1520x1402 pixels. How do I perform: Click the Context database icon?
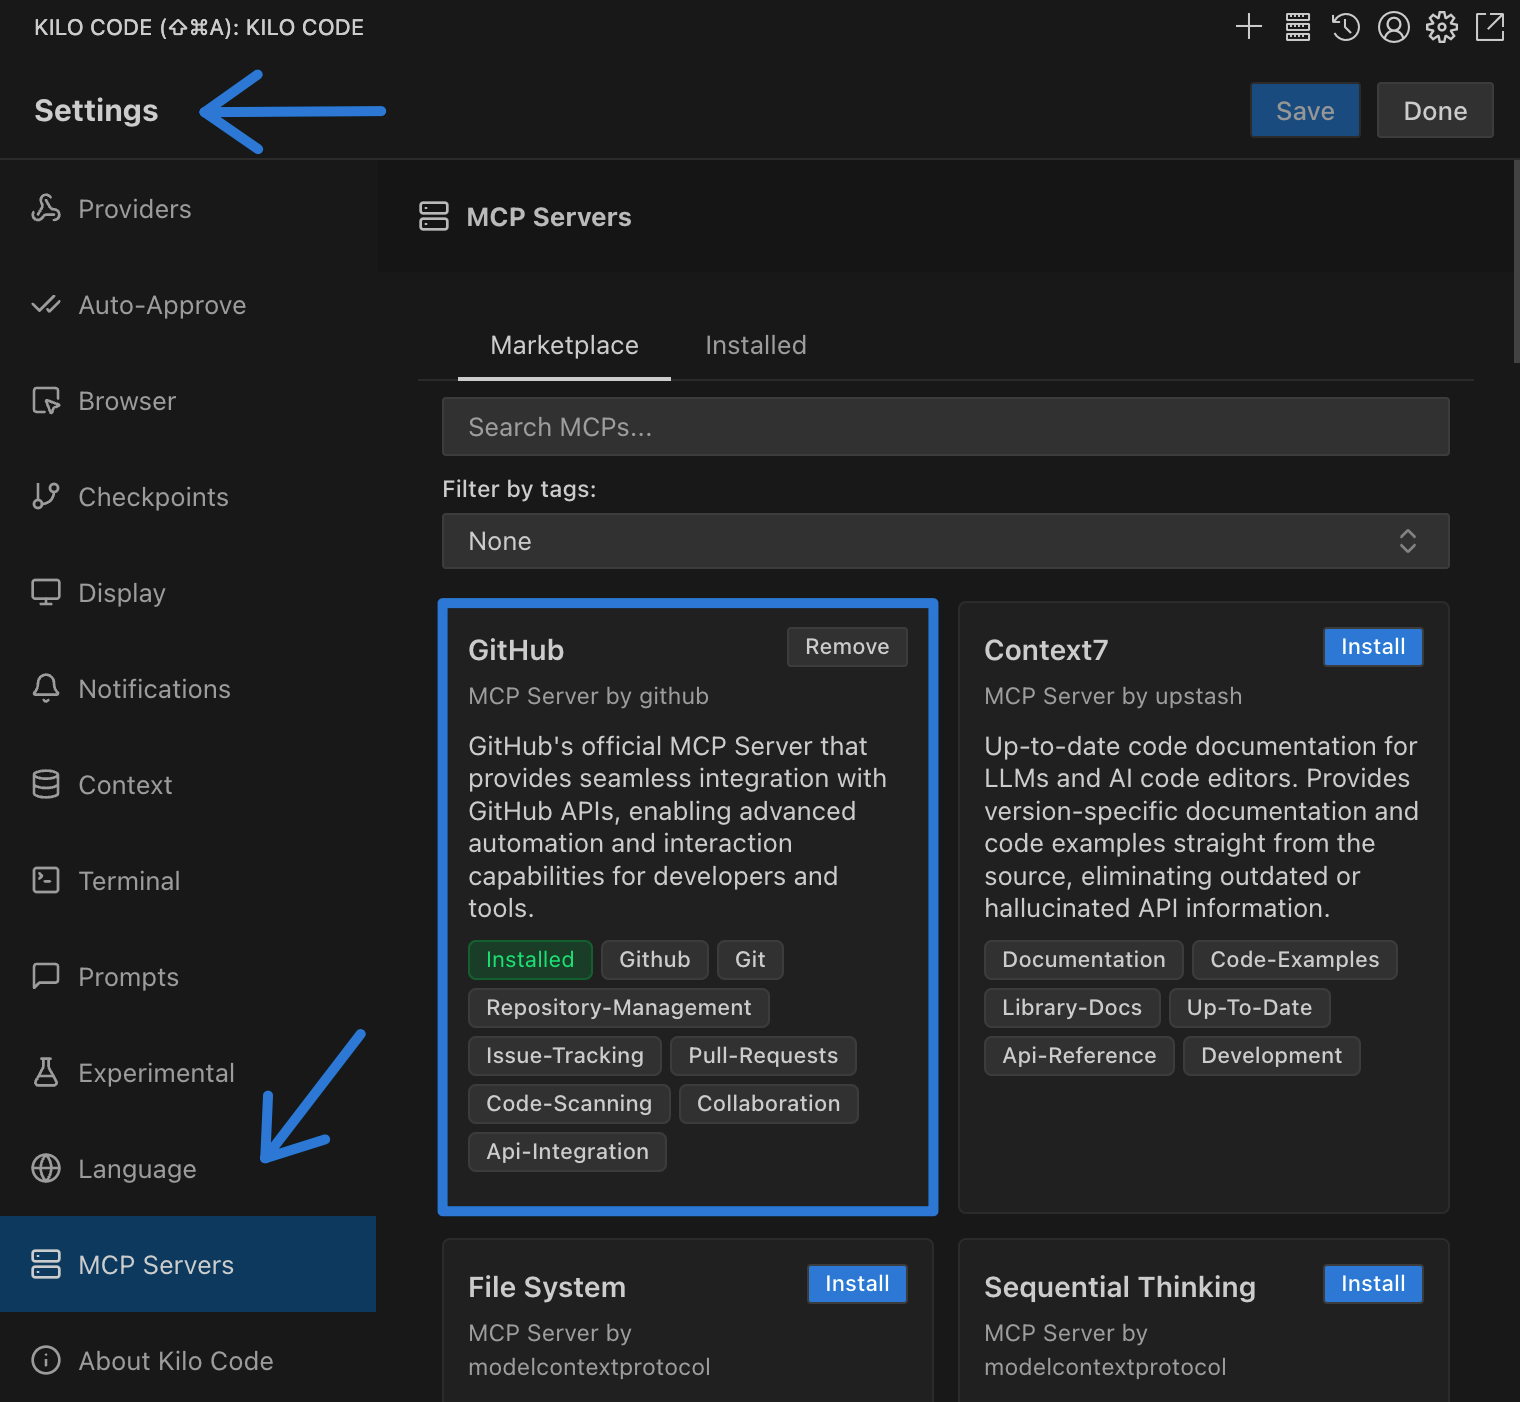pyautogui.click(x=46, y=784)
